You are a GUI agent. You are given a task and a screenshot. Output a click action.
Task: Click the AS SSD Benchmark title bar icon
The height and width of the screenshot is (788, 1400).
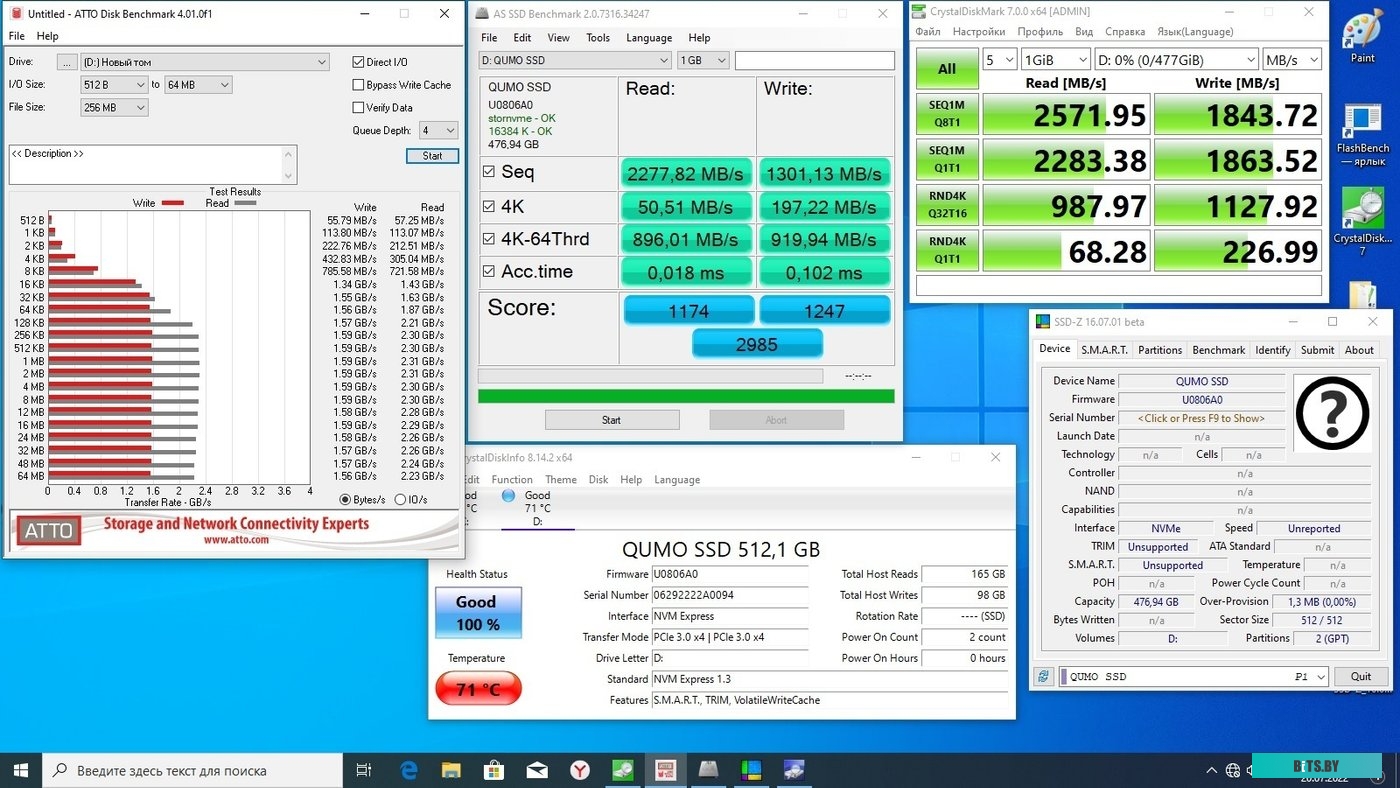pos(483,14)
